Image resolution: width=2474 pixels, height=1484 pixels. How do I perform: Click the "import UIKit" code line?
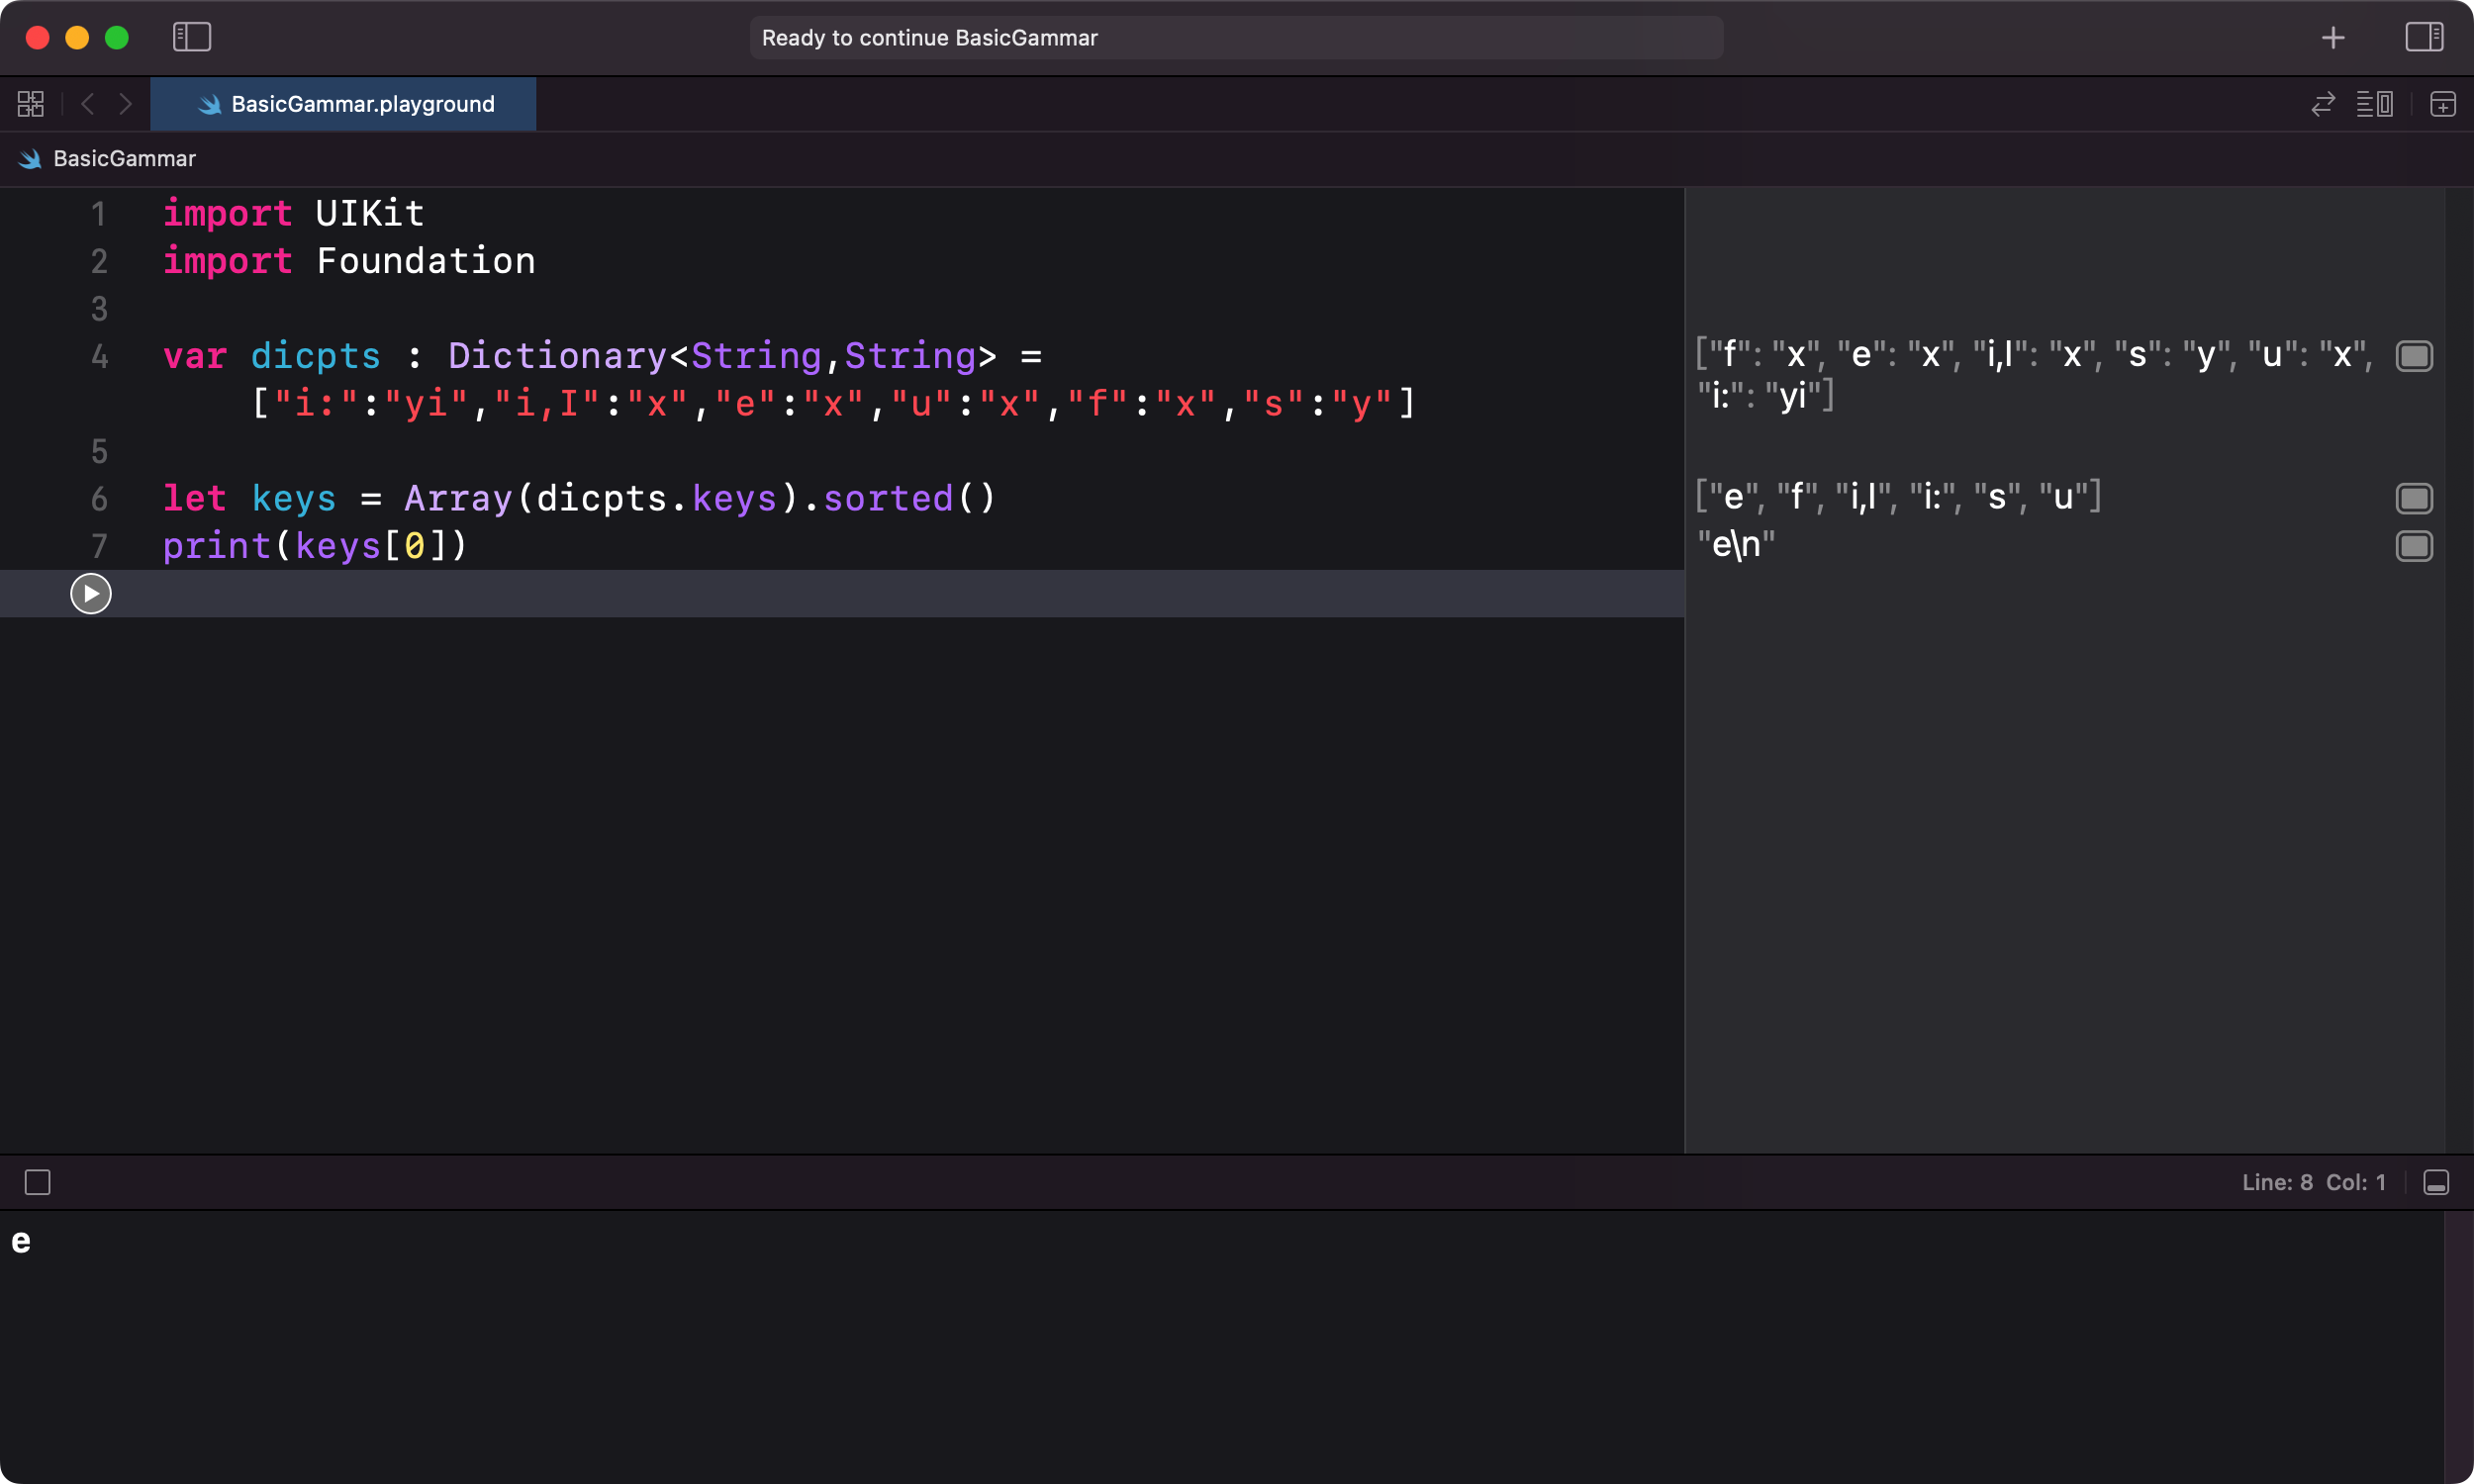point(294,213)
